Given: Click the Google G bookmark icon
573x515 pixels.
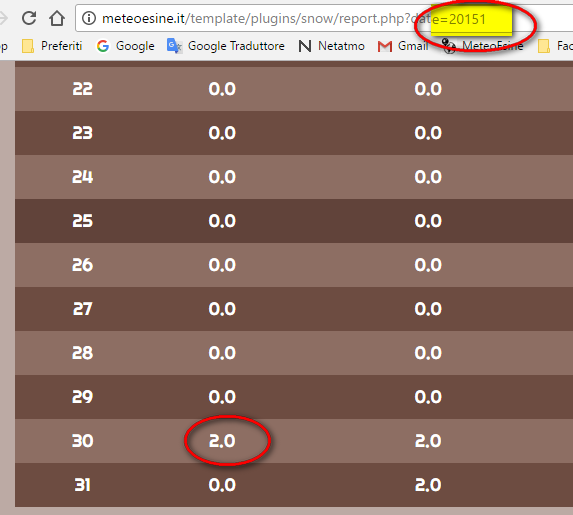Looking at the screenshot, I should tap(103, 46).
